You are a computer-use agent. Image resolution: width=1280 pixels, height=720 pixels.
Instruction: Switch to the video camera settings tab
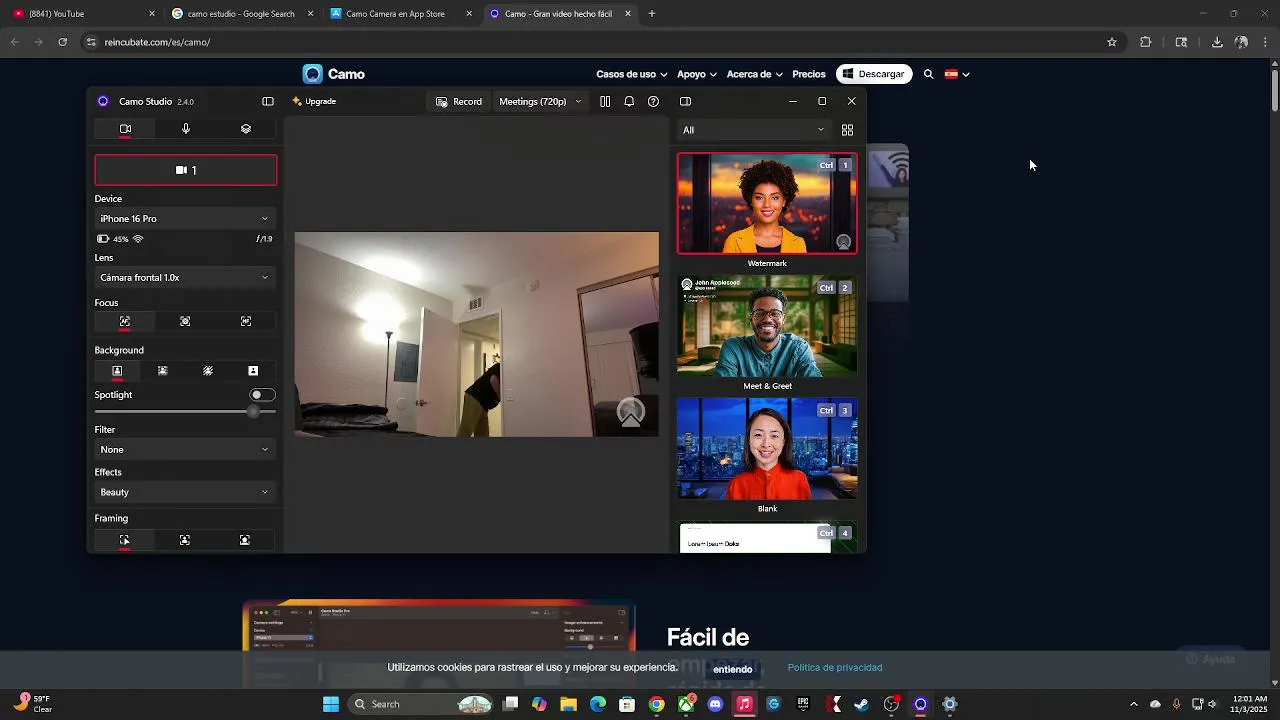125,129
